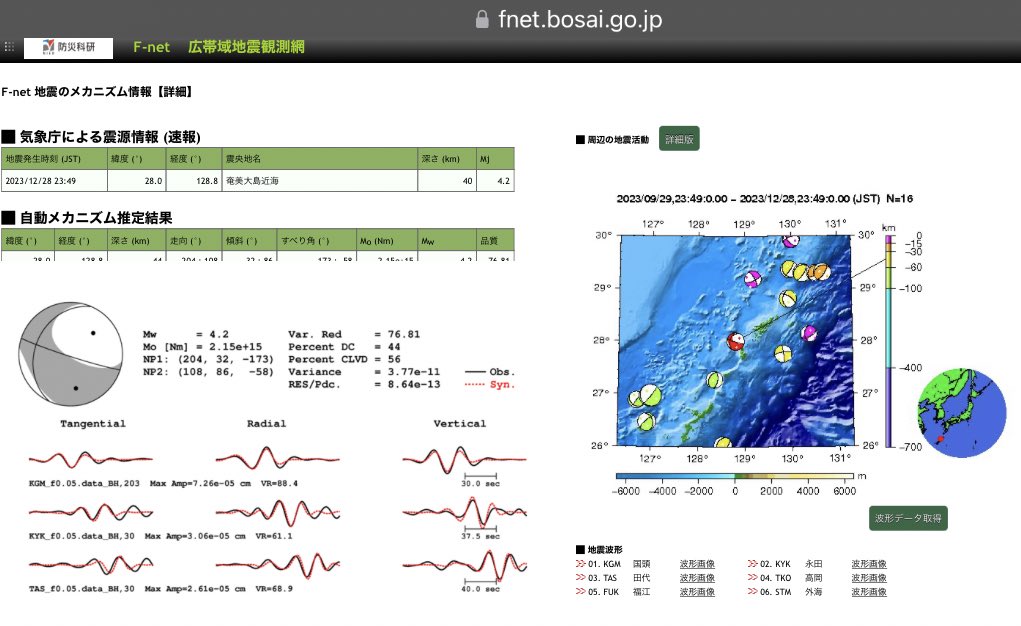The width and height of the screenshot is (1021, 626).
Task: Click the 深さ (km) header in the JMA table
Action: (447, 159)
